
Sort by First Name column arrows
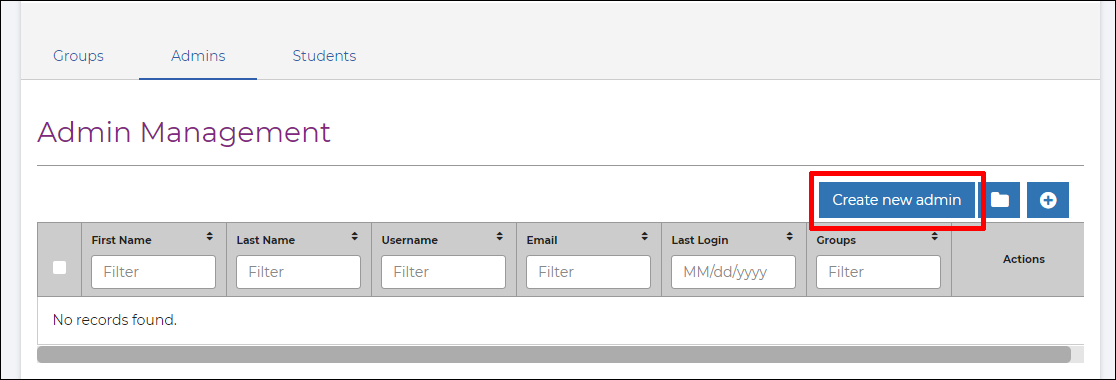[209, 236]
